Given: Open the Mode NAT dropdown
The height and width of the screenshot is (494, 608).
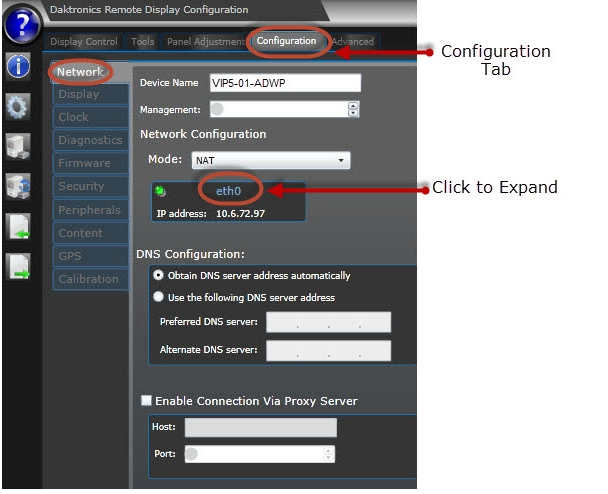Looking at the screenshot, I should click(x=271, y=160).
